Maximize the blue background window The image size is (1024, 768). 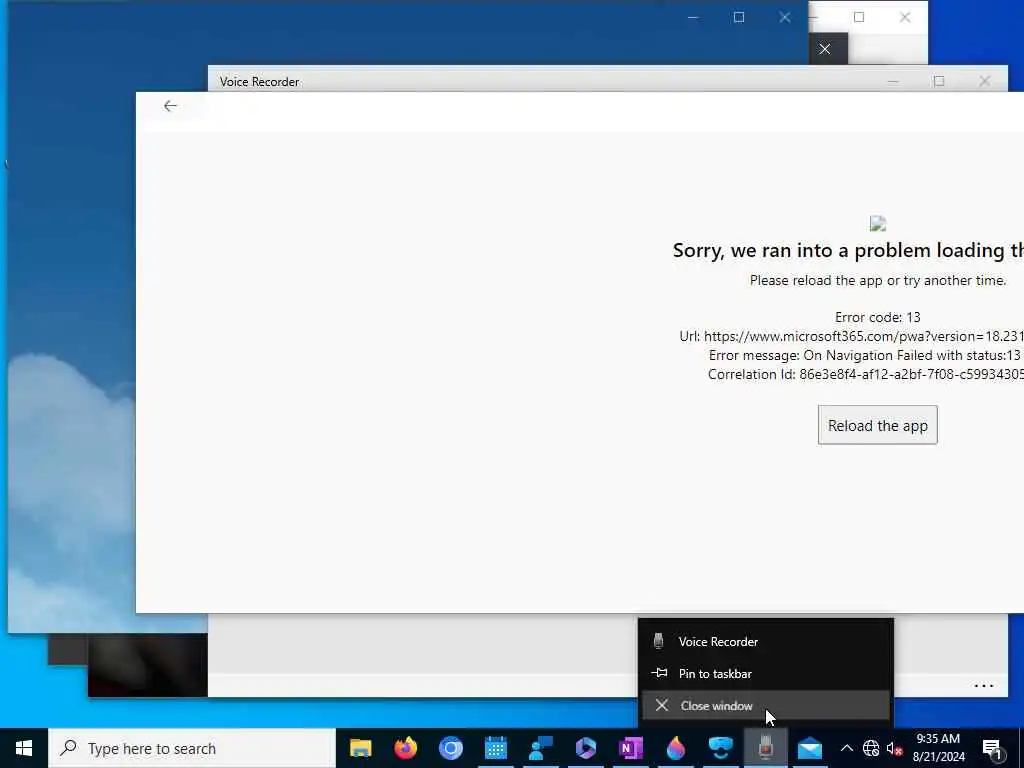pos(739,18)
